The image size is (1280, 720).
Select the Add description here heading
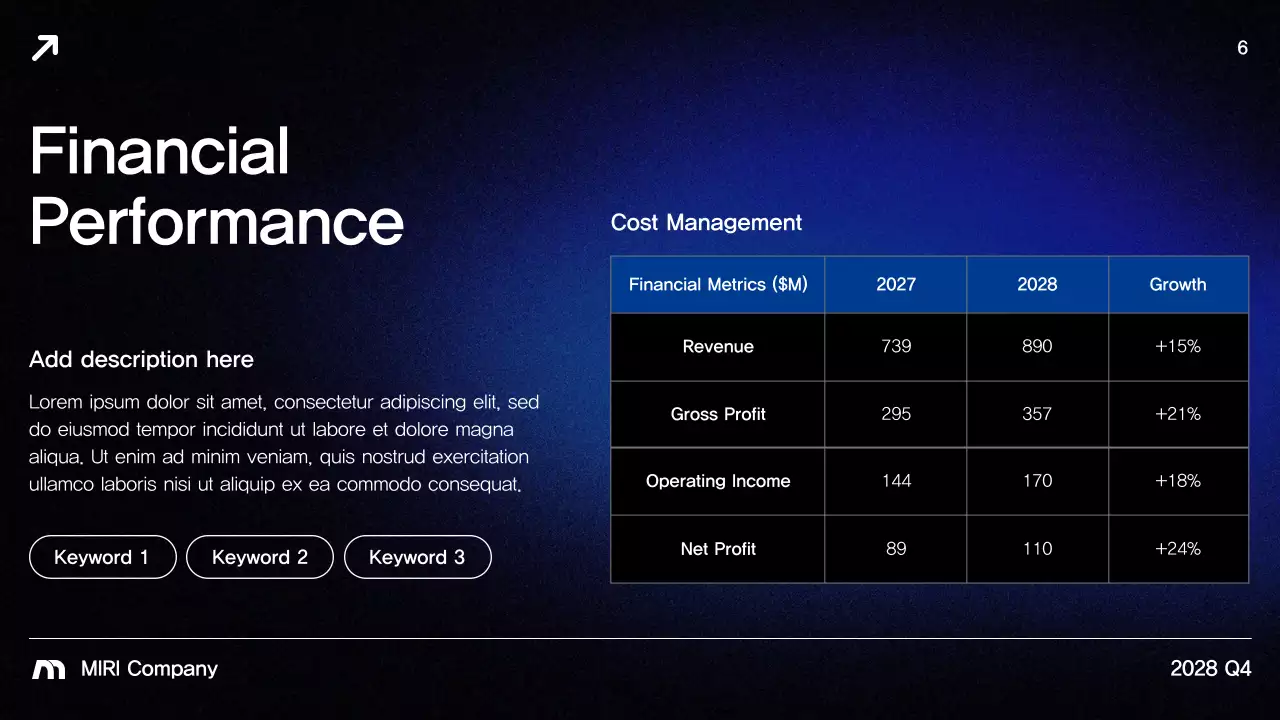pyautogui.click(x=141, y=359)
